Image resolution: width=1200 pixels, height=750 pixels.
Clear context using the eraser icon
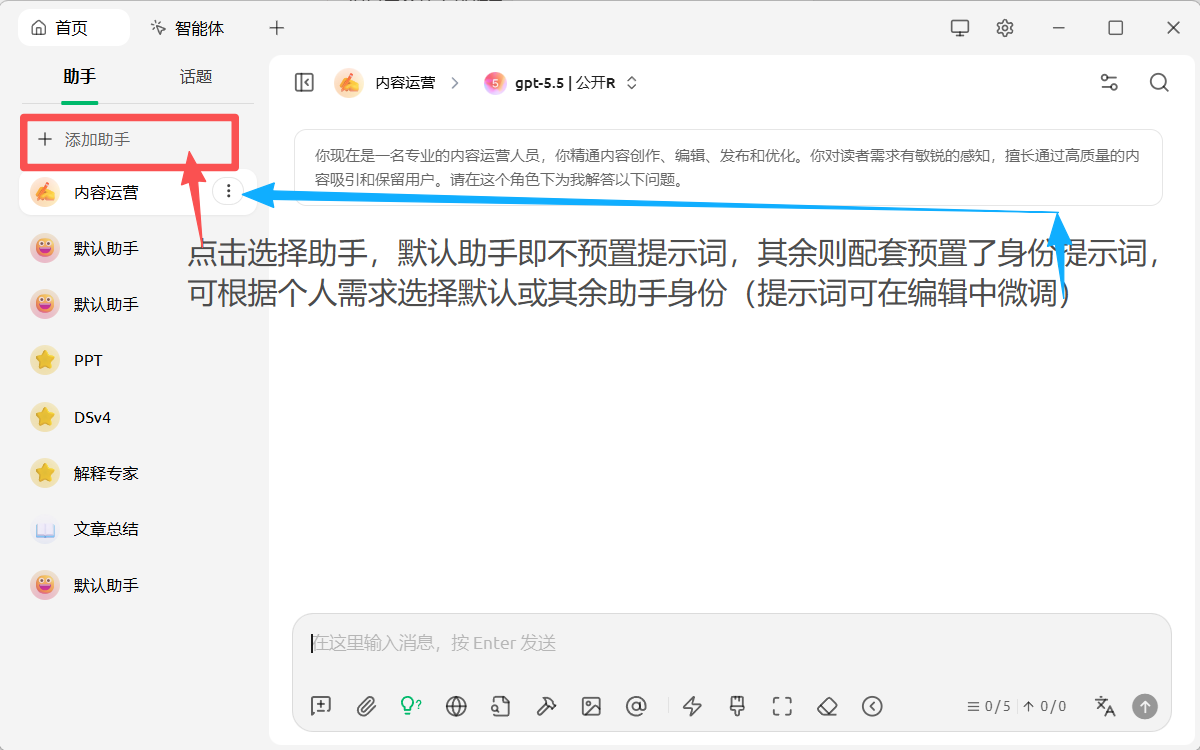(827, 706)
